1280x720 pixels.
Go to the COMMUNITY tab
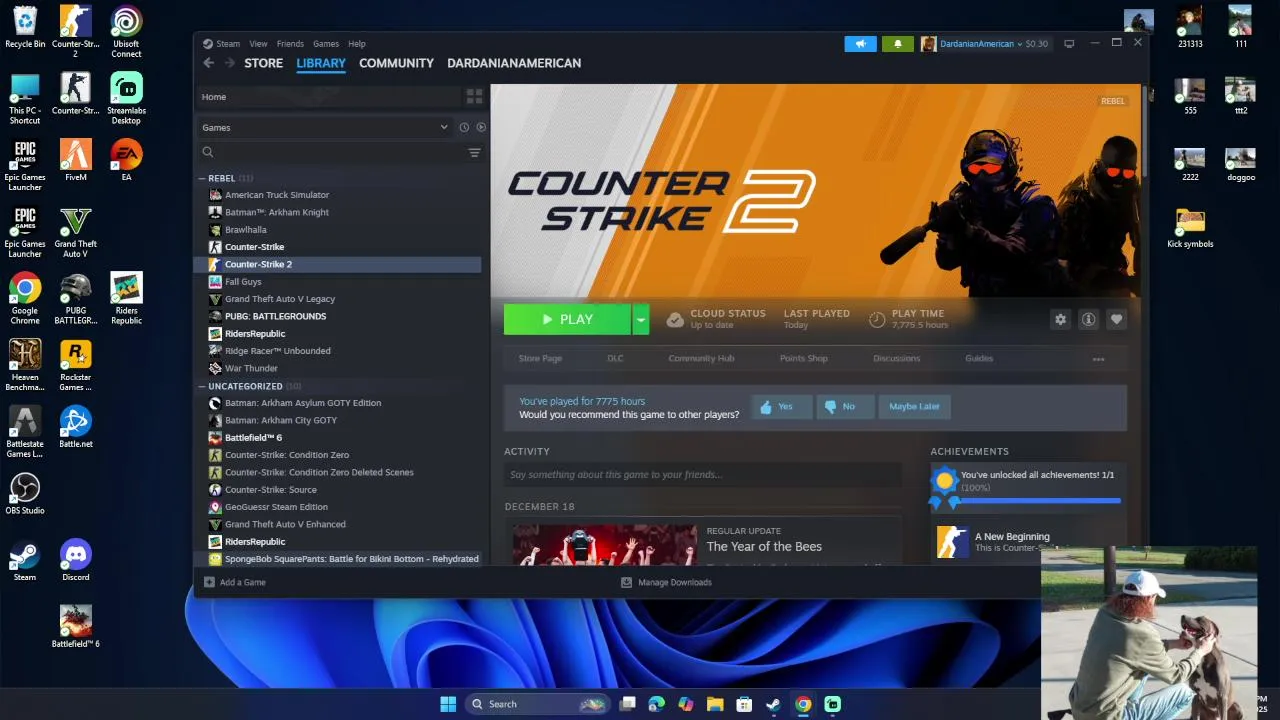(396, 63)
